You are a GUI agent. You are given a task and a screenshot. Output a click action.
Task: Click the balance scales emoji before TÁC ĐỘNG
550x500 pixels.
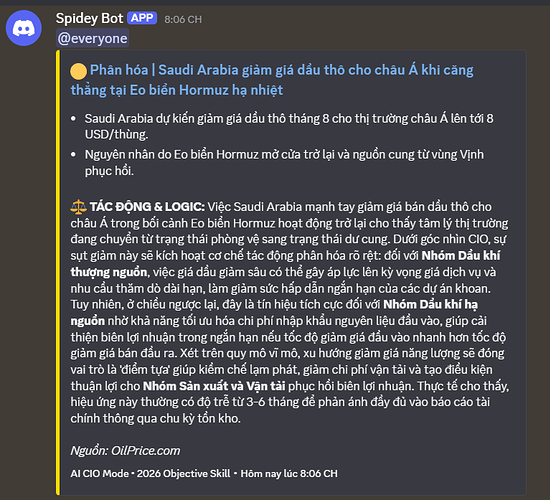click(x=78, y=207)
